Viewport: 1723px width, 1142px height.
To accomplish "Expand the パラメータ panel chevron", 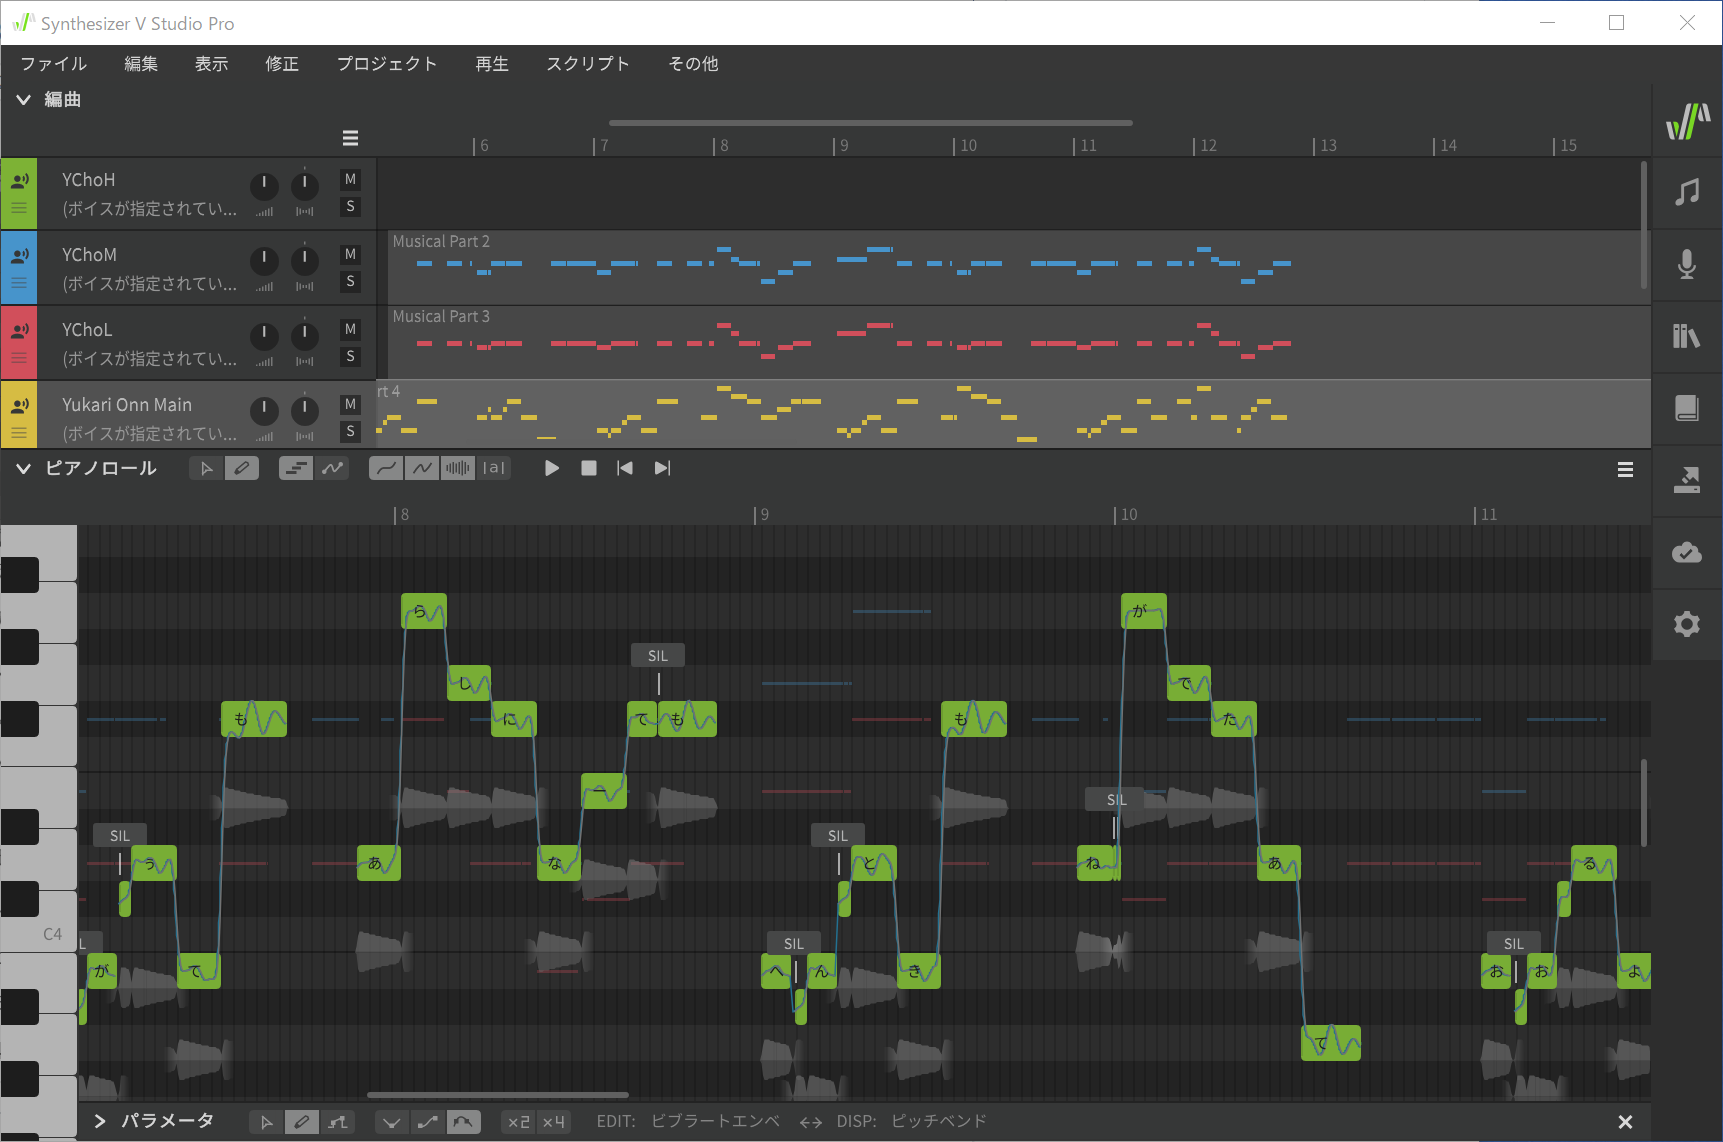I will click(100, 1121).
